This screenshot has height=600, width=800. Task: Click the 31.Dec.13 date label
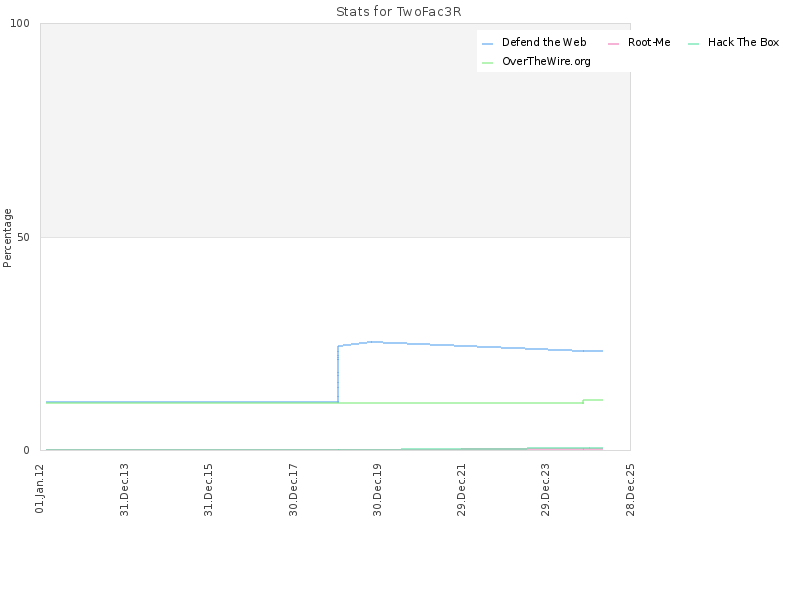[x=124, y=489]
